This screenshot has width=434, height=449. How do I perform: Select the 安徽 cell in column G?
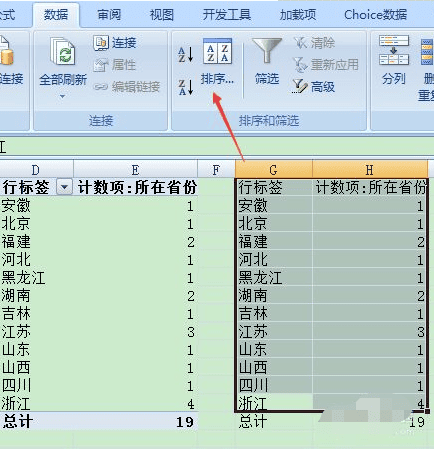(274, 205)
